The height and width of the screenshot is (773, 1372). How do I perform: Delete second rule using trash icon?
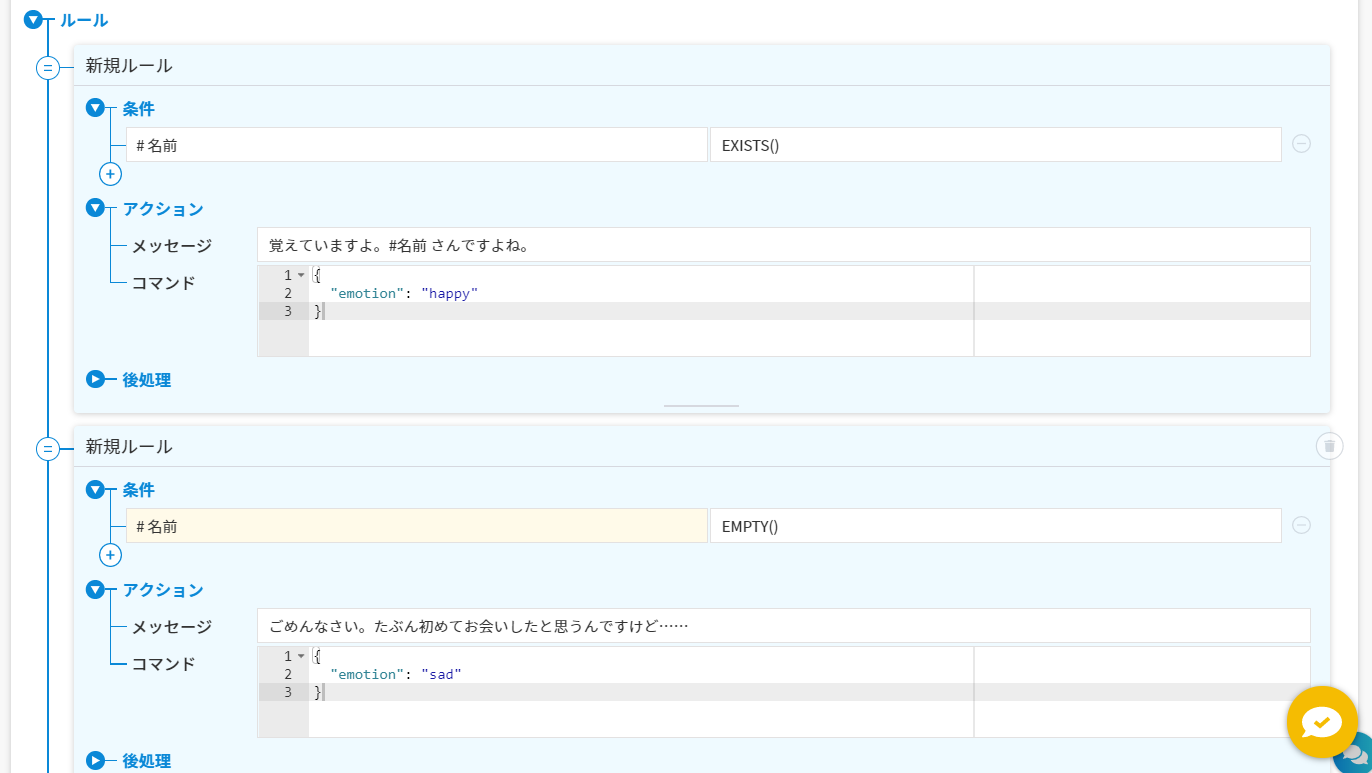(1329, 446)
